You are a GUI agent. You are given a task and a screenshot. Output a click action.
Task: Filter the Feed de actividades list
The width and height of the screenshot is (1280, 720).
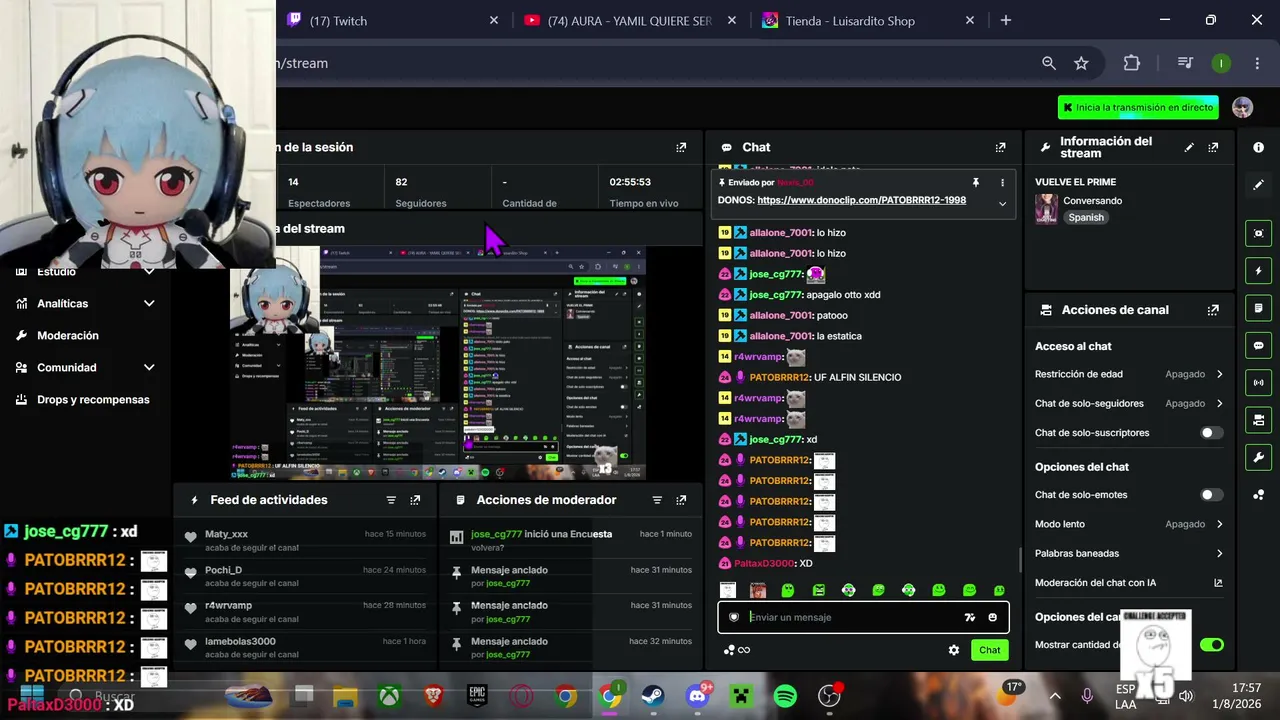(391, 500)
